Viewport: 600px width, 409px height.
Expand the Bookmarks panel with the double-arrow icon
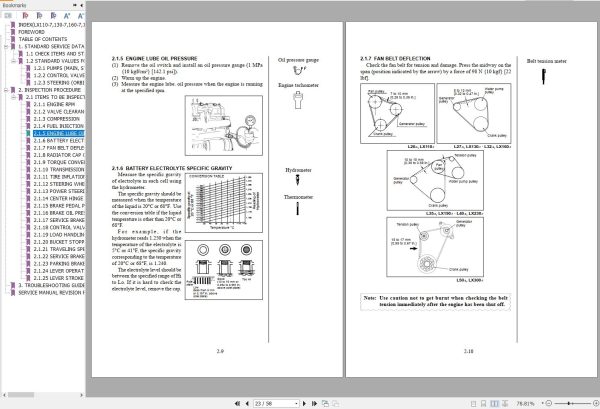(75, 5)
